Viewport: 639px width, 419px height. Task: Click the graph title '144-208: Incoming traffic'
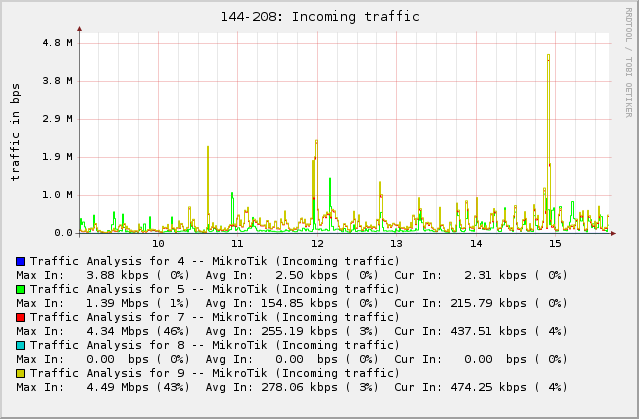coord(319,17)
